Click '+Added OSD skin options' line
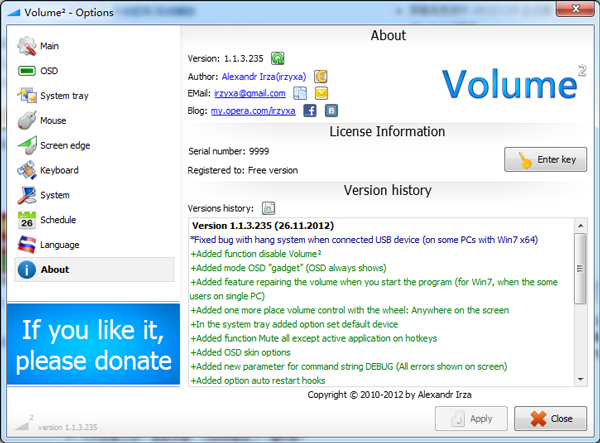600x443 pixels. (x=241, y=352)
